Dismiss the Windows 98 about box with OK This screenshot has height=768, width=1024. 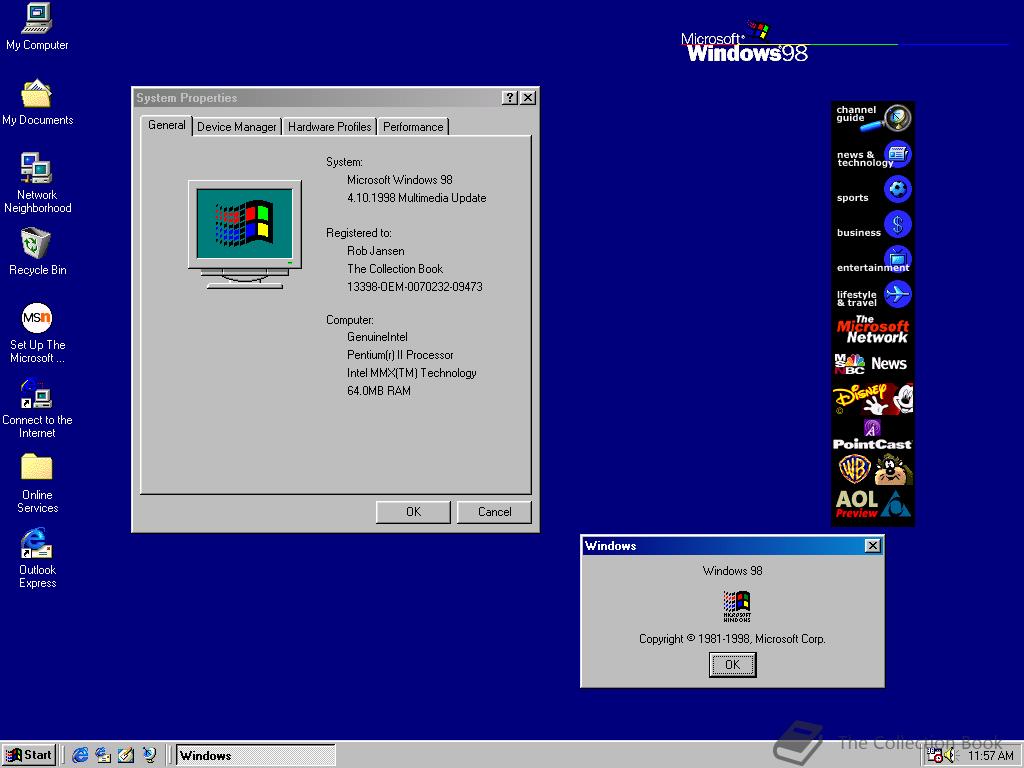pos(732,664)
